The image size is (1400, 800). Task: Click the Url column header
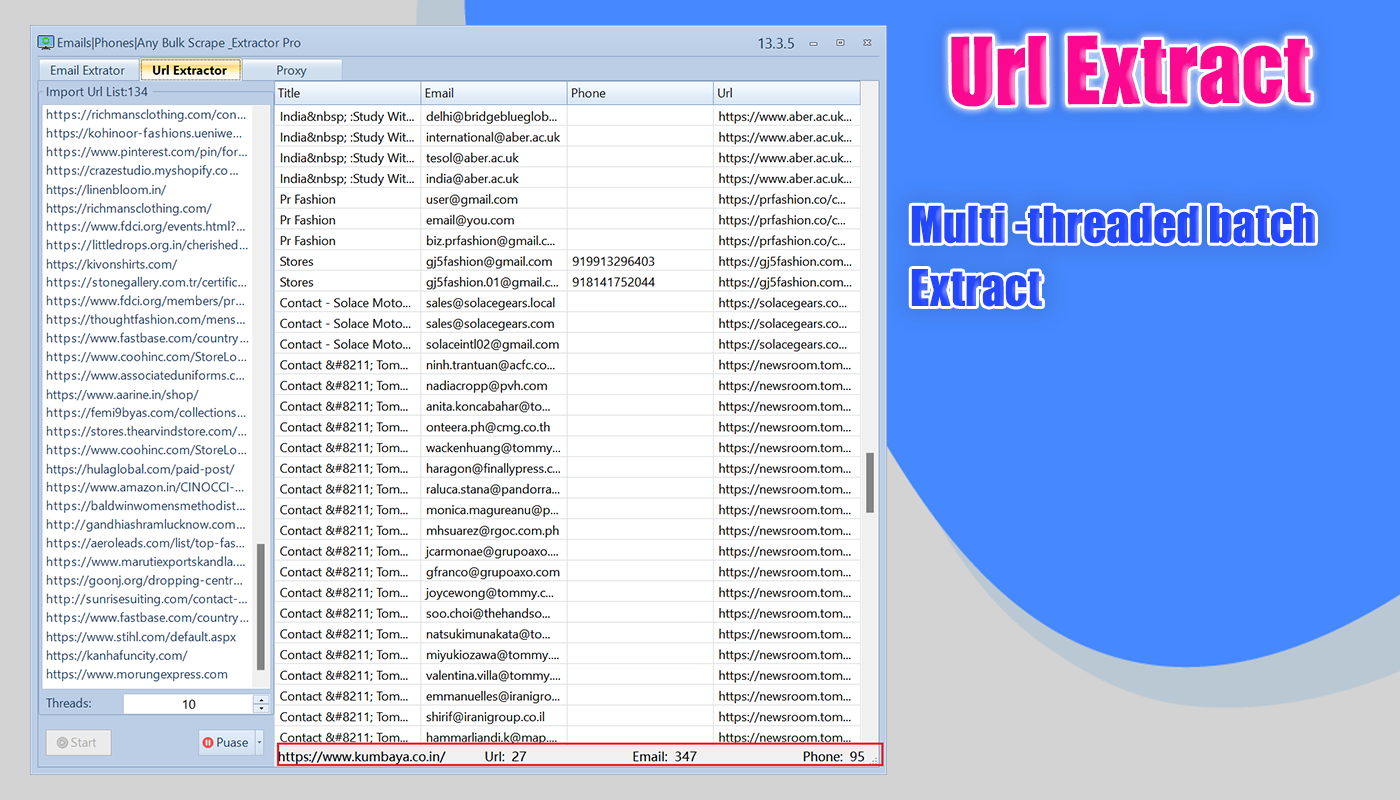786,93
